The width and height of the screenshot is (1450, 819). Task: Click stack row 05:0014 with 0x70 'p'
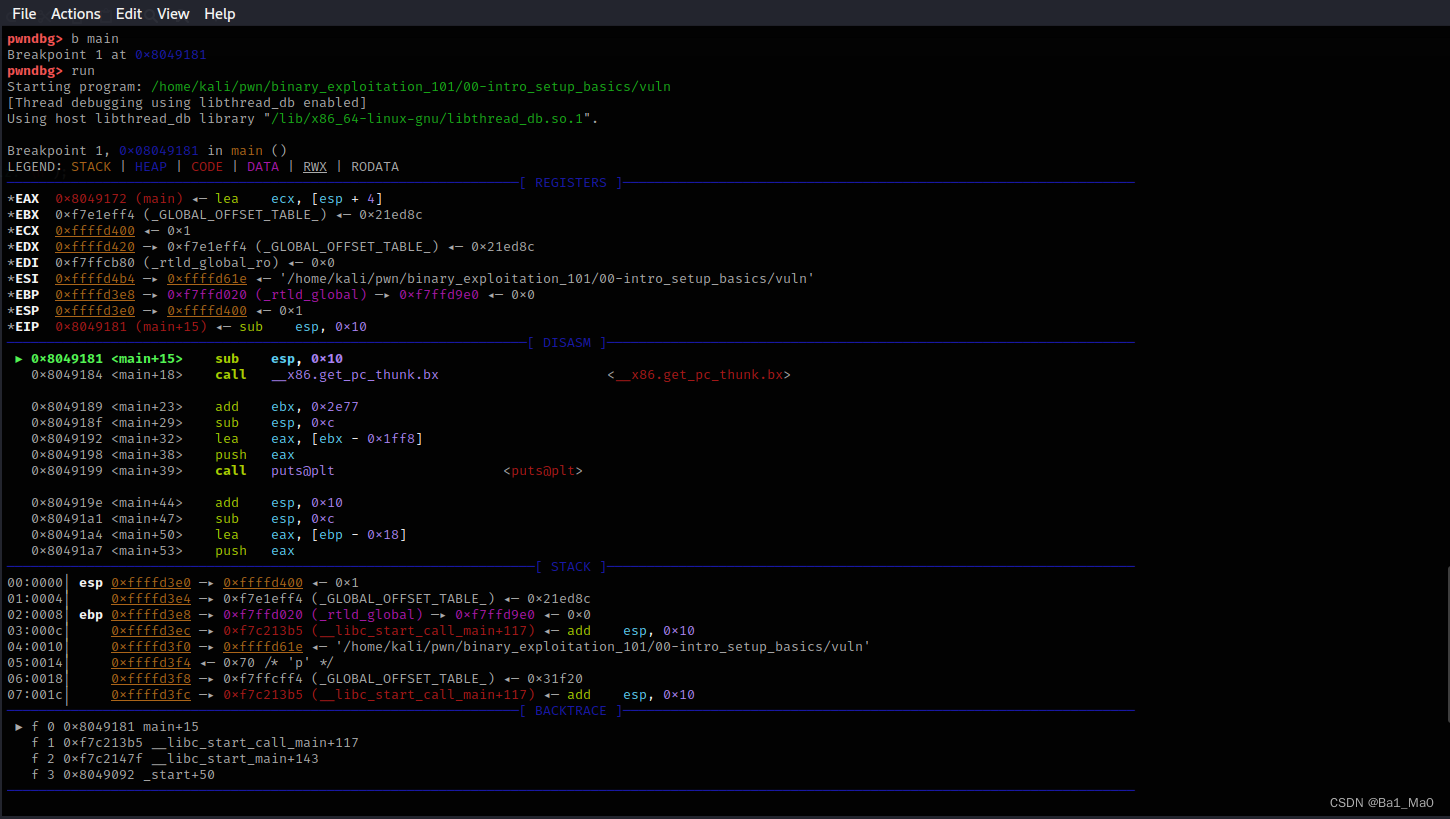tap(171, 663)
